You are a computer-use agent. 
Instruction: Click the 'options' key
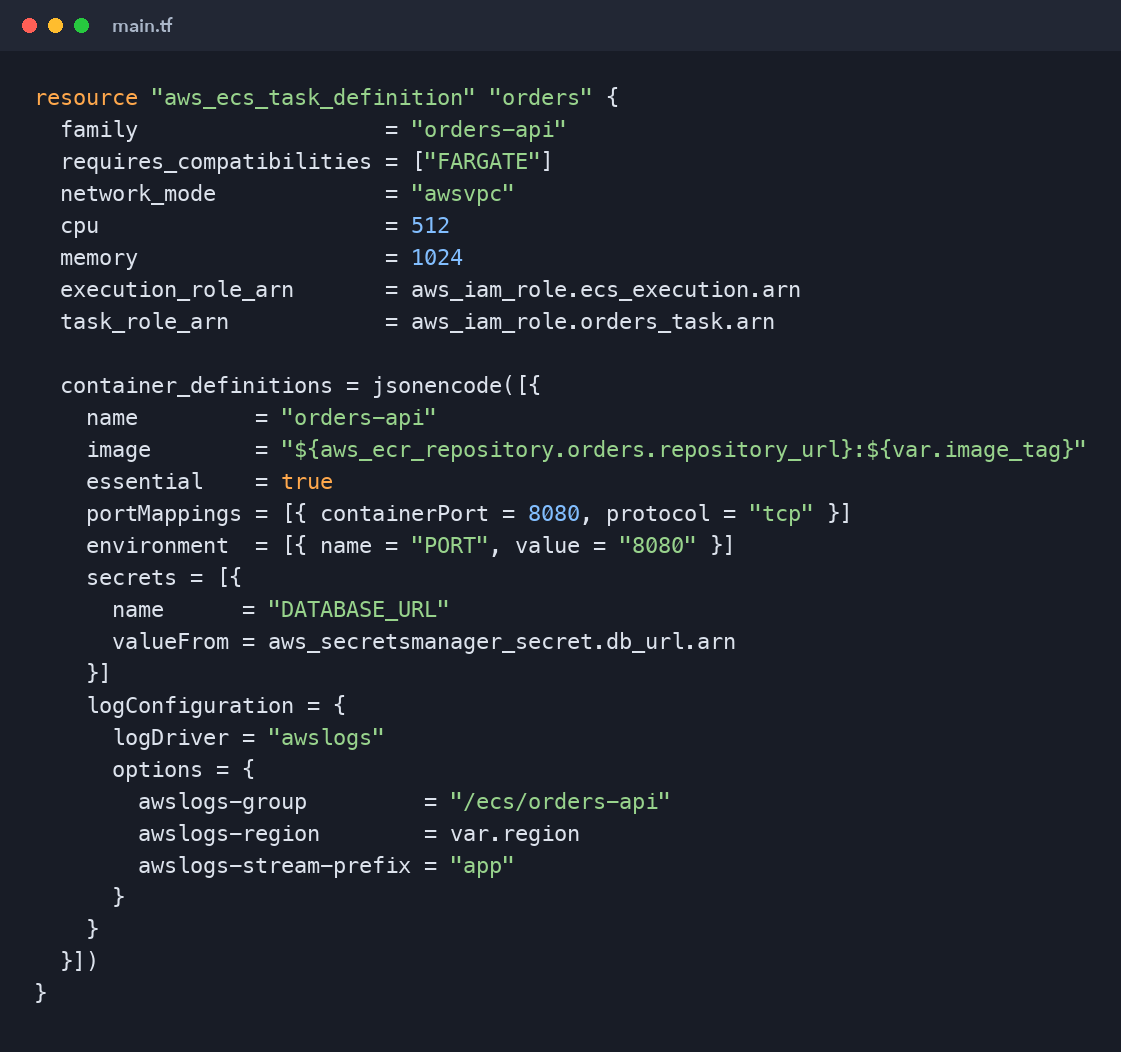(157, 770)
